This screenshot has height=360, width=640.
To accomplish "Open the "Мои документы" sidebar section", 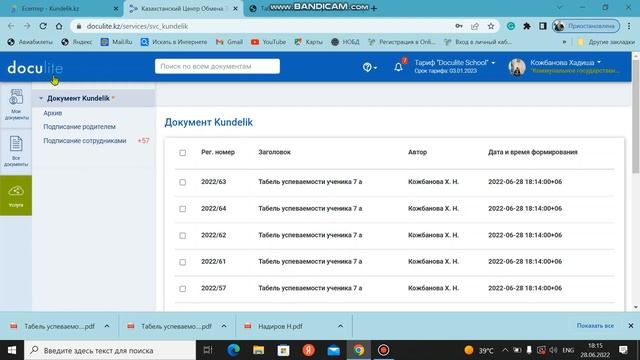I will 16,105.
